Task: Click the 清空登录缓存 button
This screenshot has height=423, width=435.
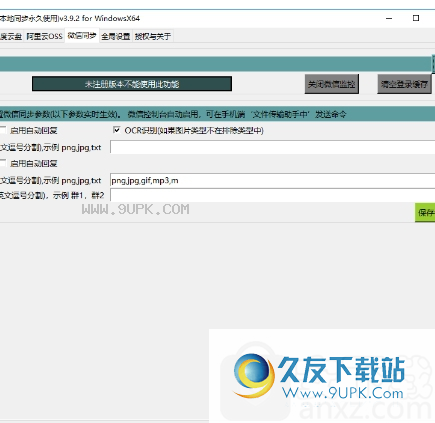Action: tap(404, 84)
